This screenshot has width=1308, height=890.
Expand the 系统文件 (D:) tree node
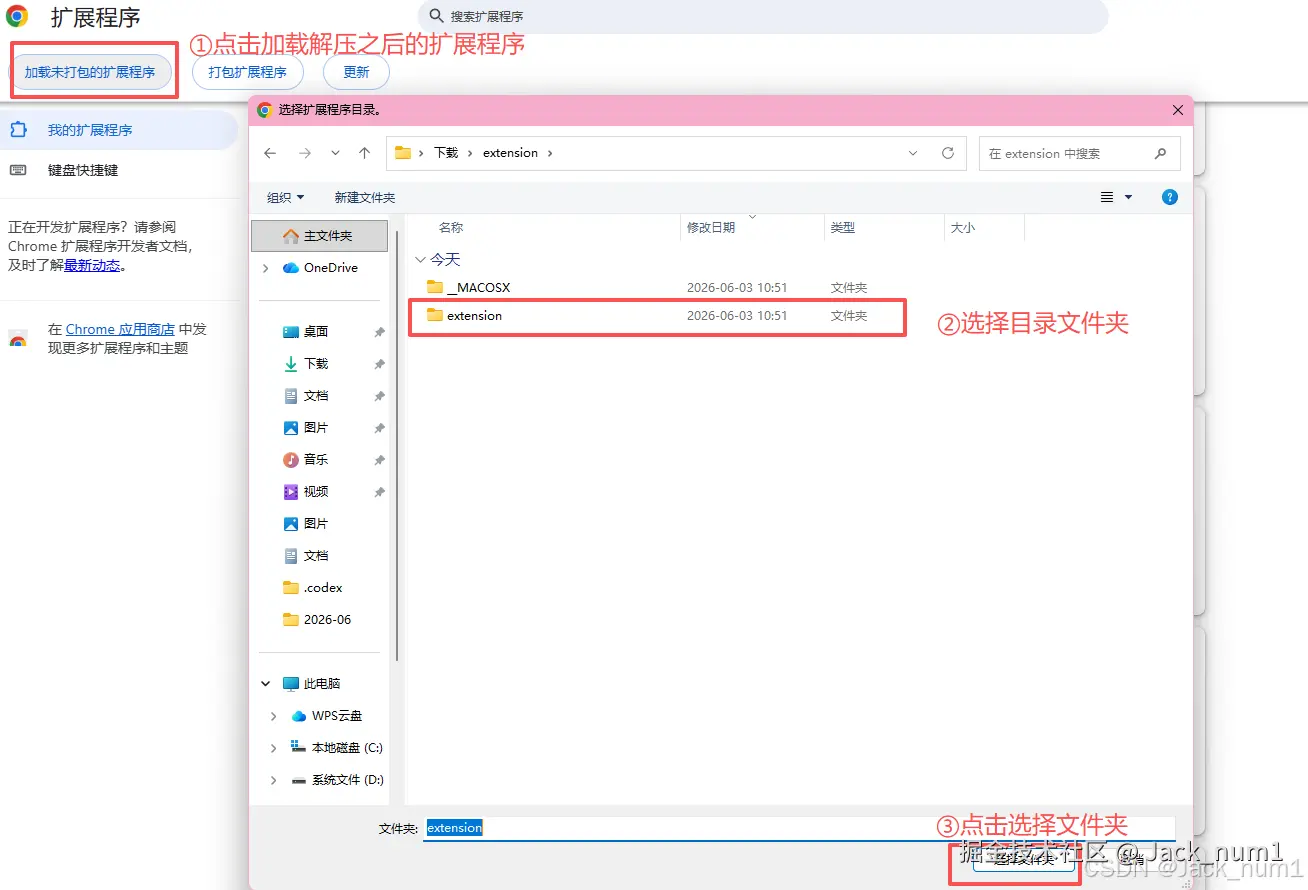274,780
